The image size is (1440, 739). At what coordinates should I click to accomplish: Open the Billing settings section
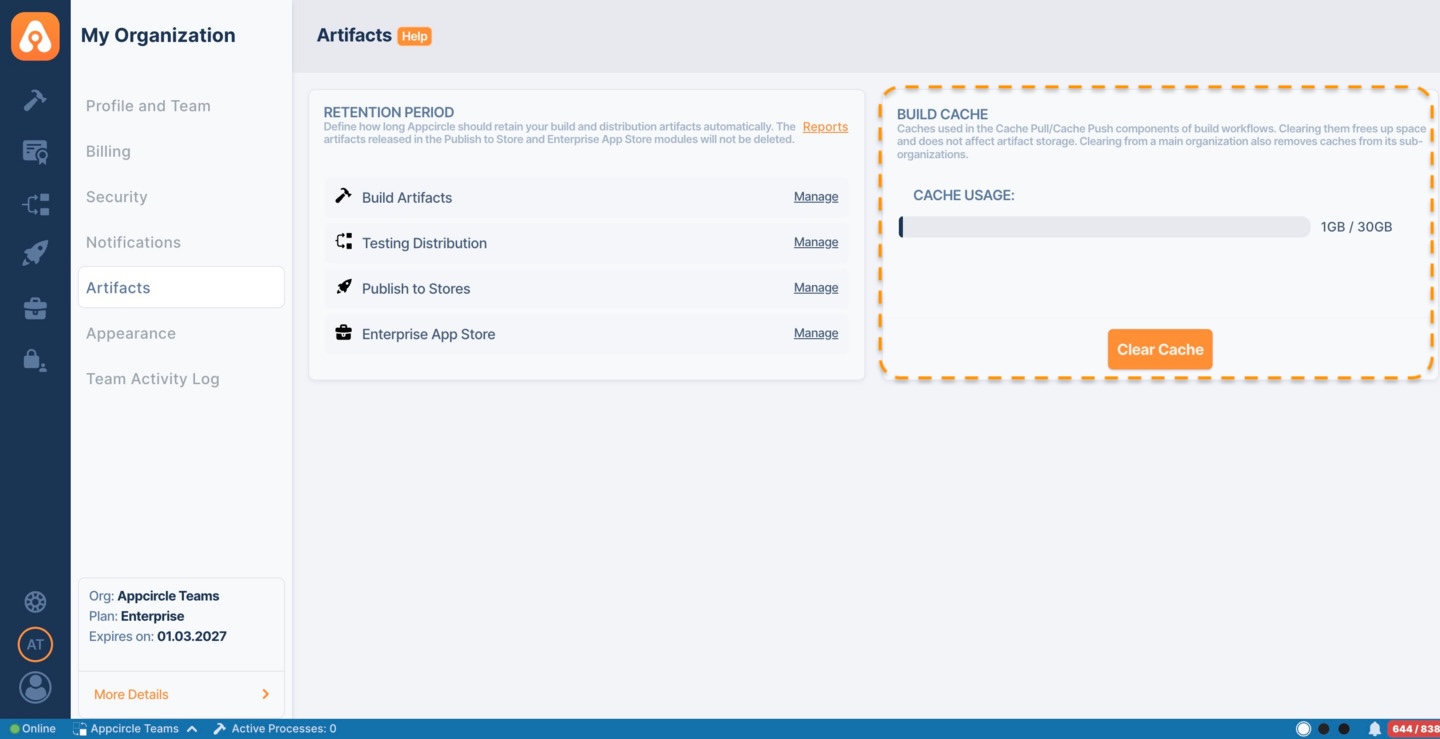[x=107, y=151]
